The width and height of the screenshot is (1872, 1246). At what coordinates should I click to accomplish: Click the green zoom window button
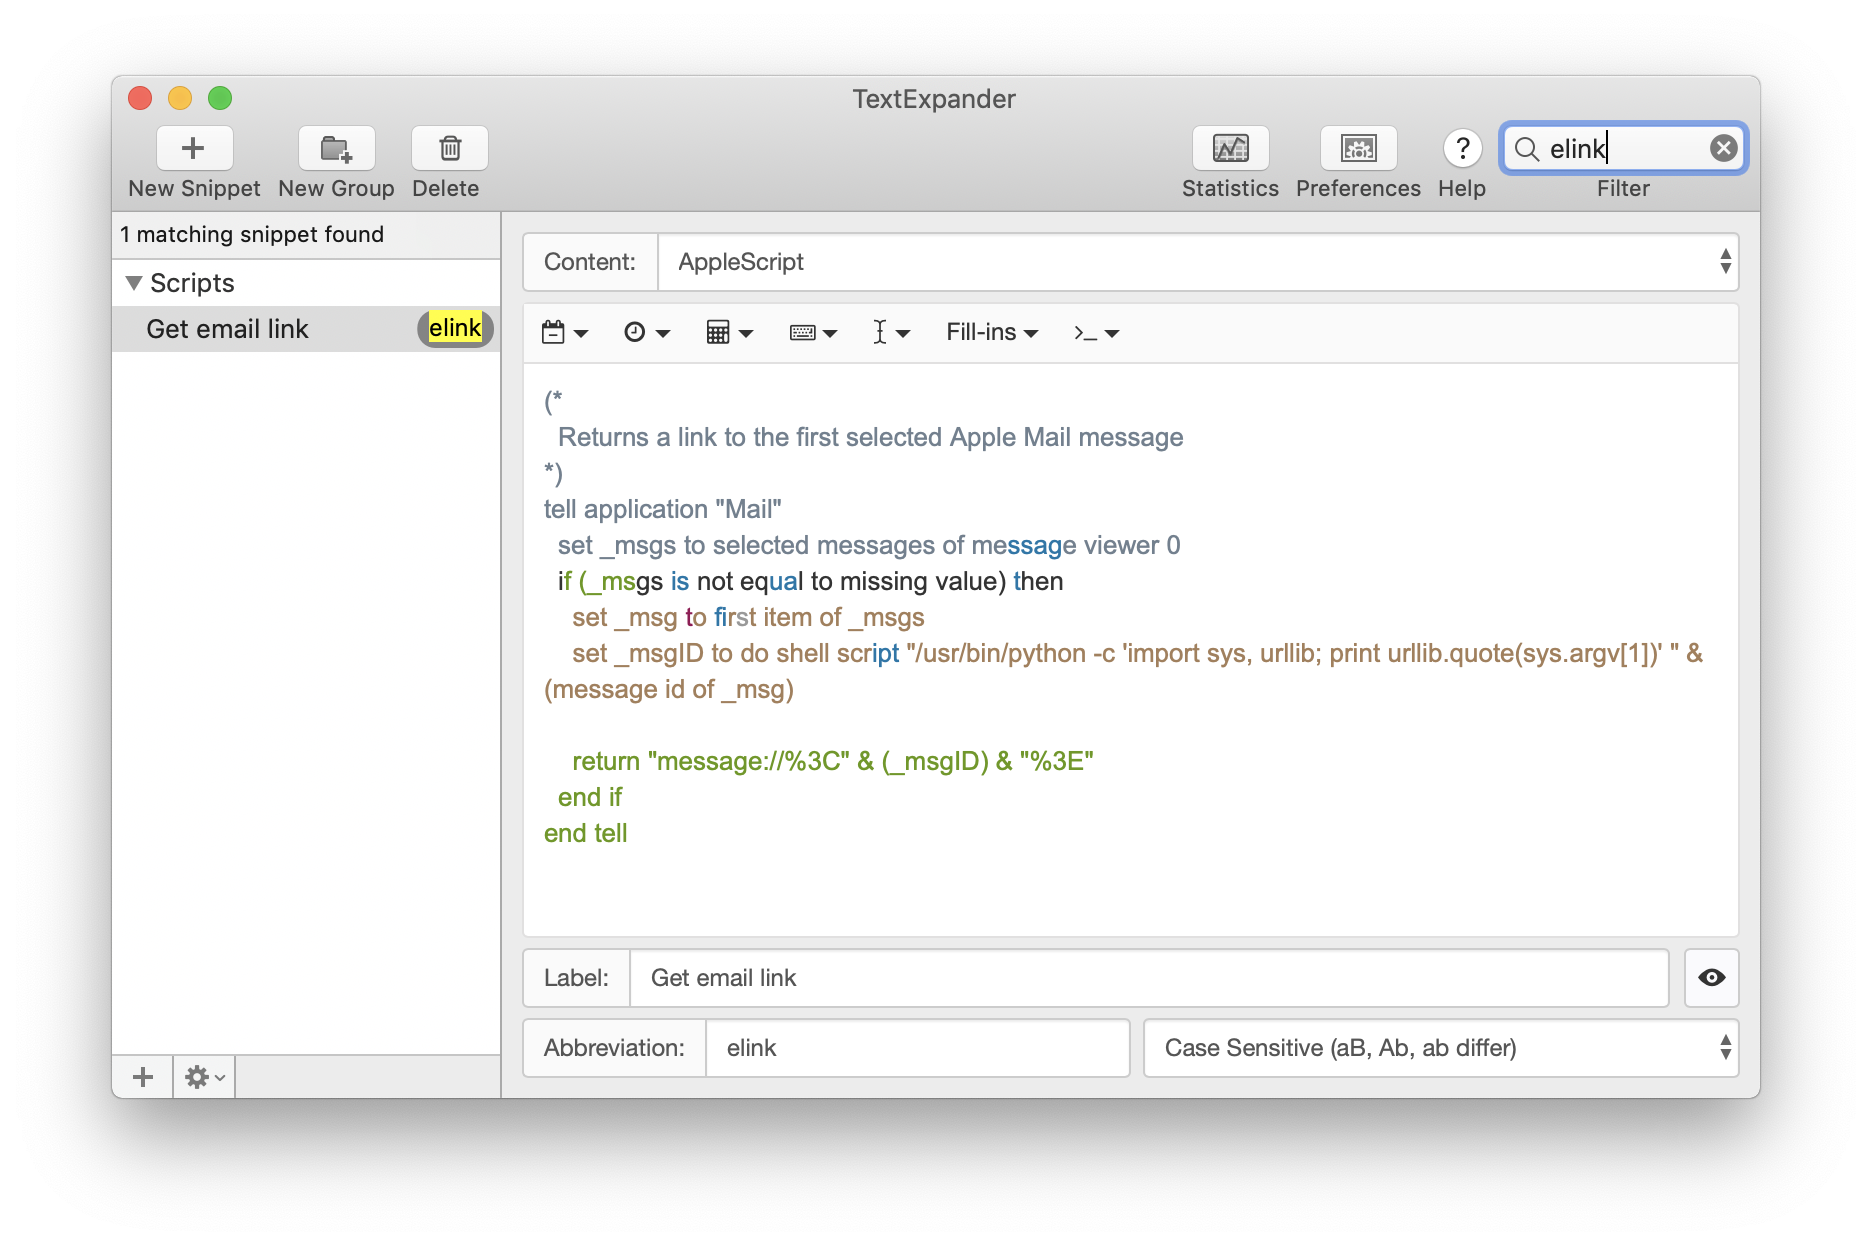[220, 98]
